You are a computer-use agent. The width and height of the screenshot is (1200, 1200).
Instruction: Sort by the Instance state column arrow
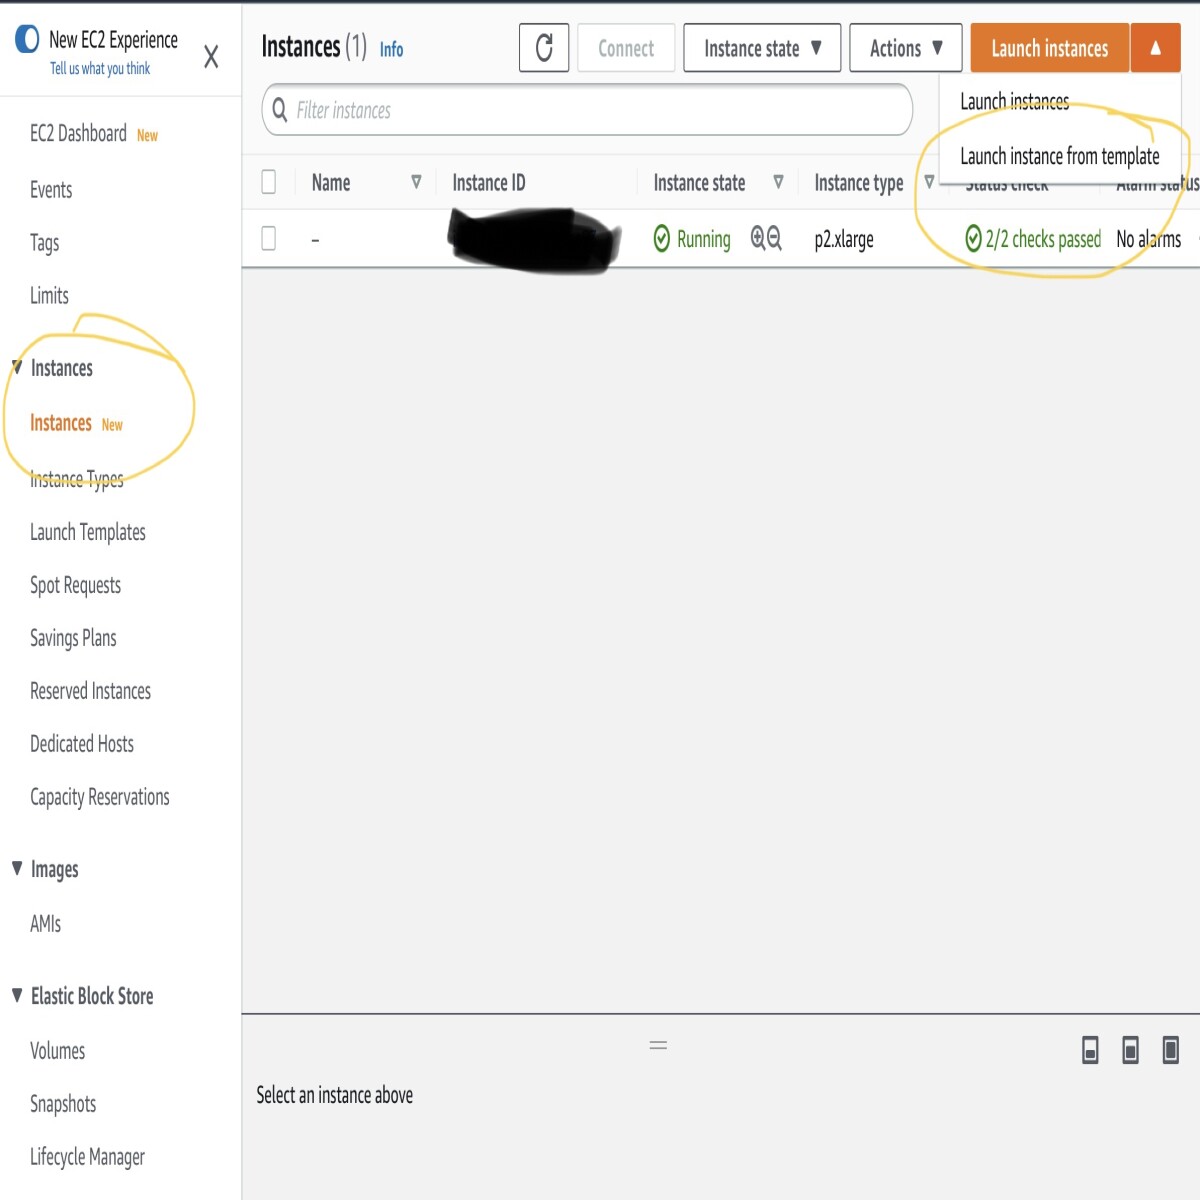click(x=778, y=182)
